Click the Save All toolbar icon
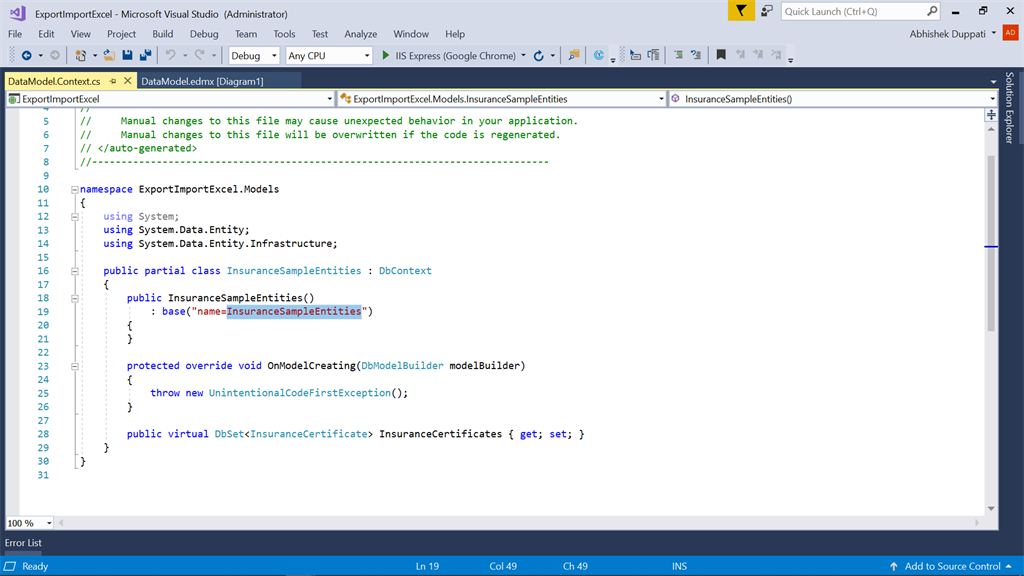 [x=146, y=56]
